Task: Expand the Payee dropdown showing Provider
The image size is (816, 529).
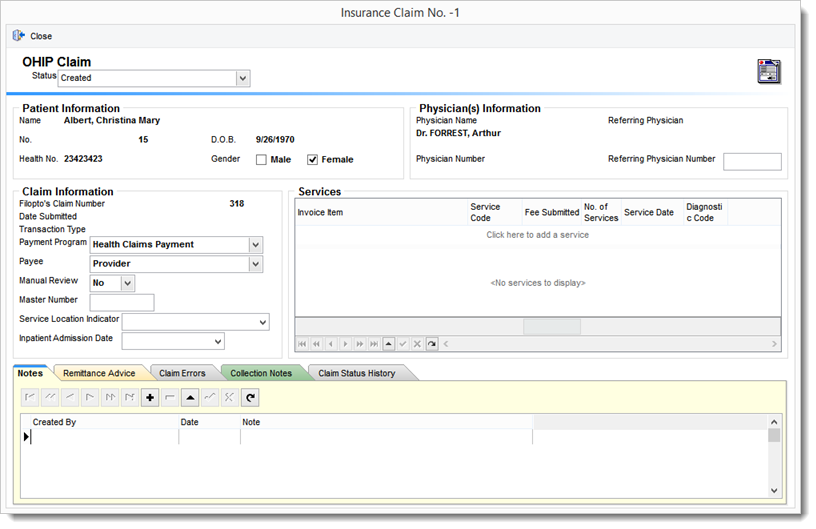Action: [256, 264]
